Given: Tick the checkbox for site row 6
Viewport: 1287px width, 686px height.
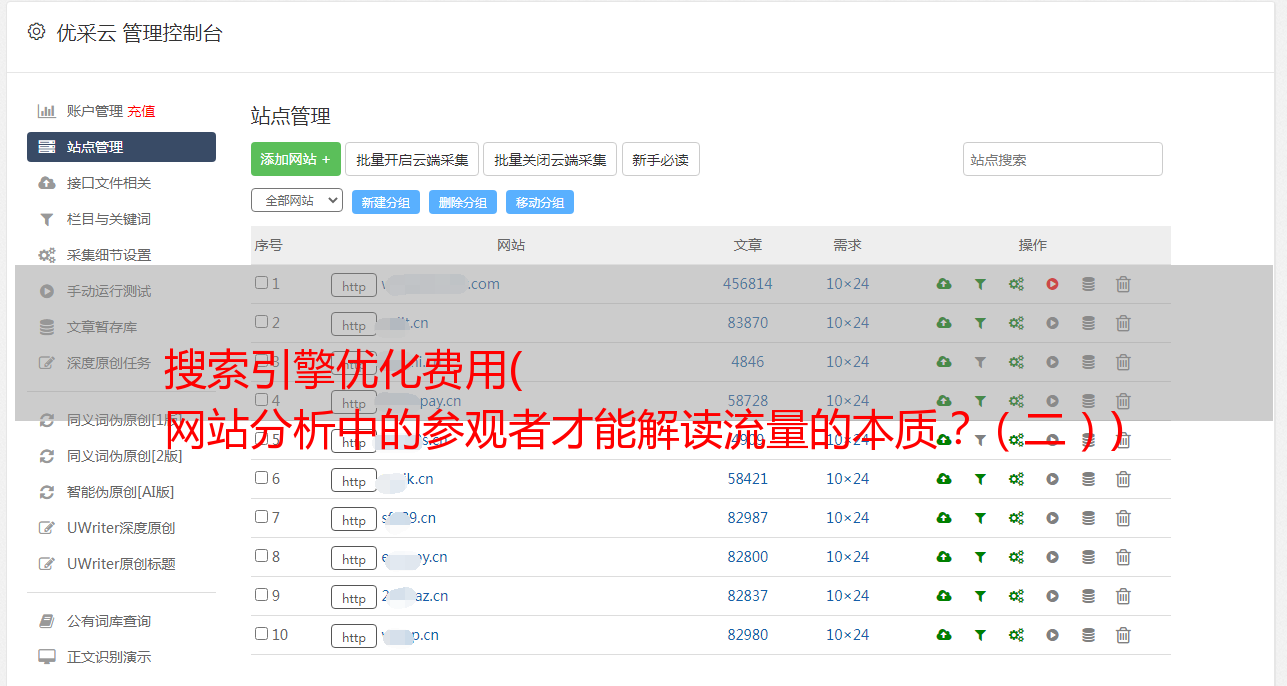Looking at the screenshot, I should 261,478.
